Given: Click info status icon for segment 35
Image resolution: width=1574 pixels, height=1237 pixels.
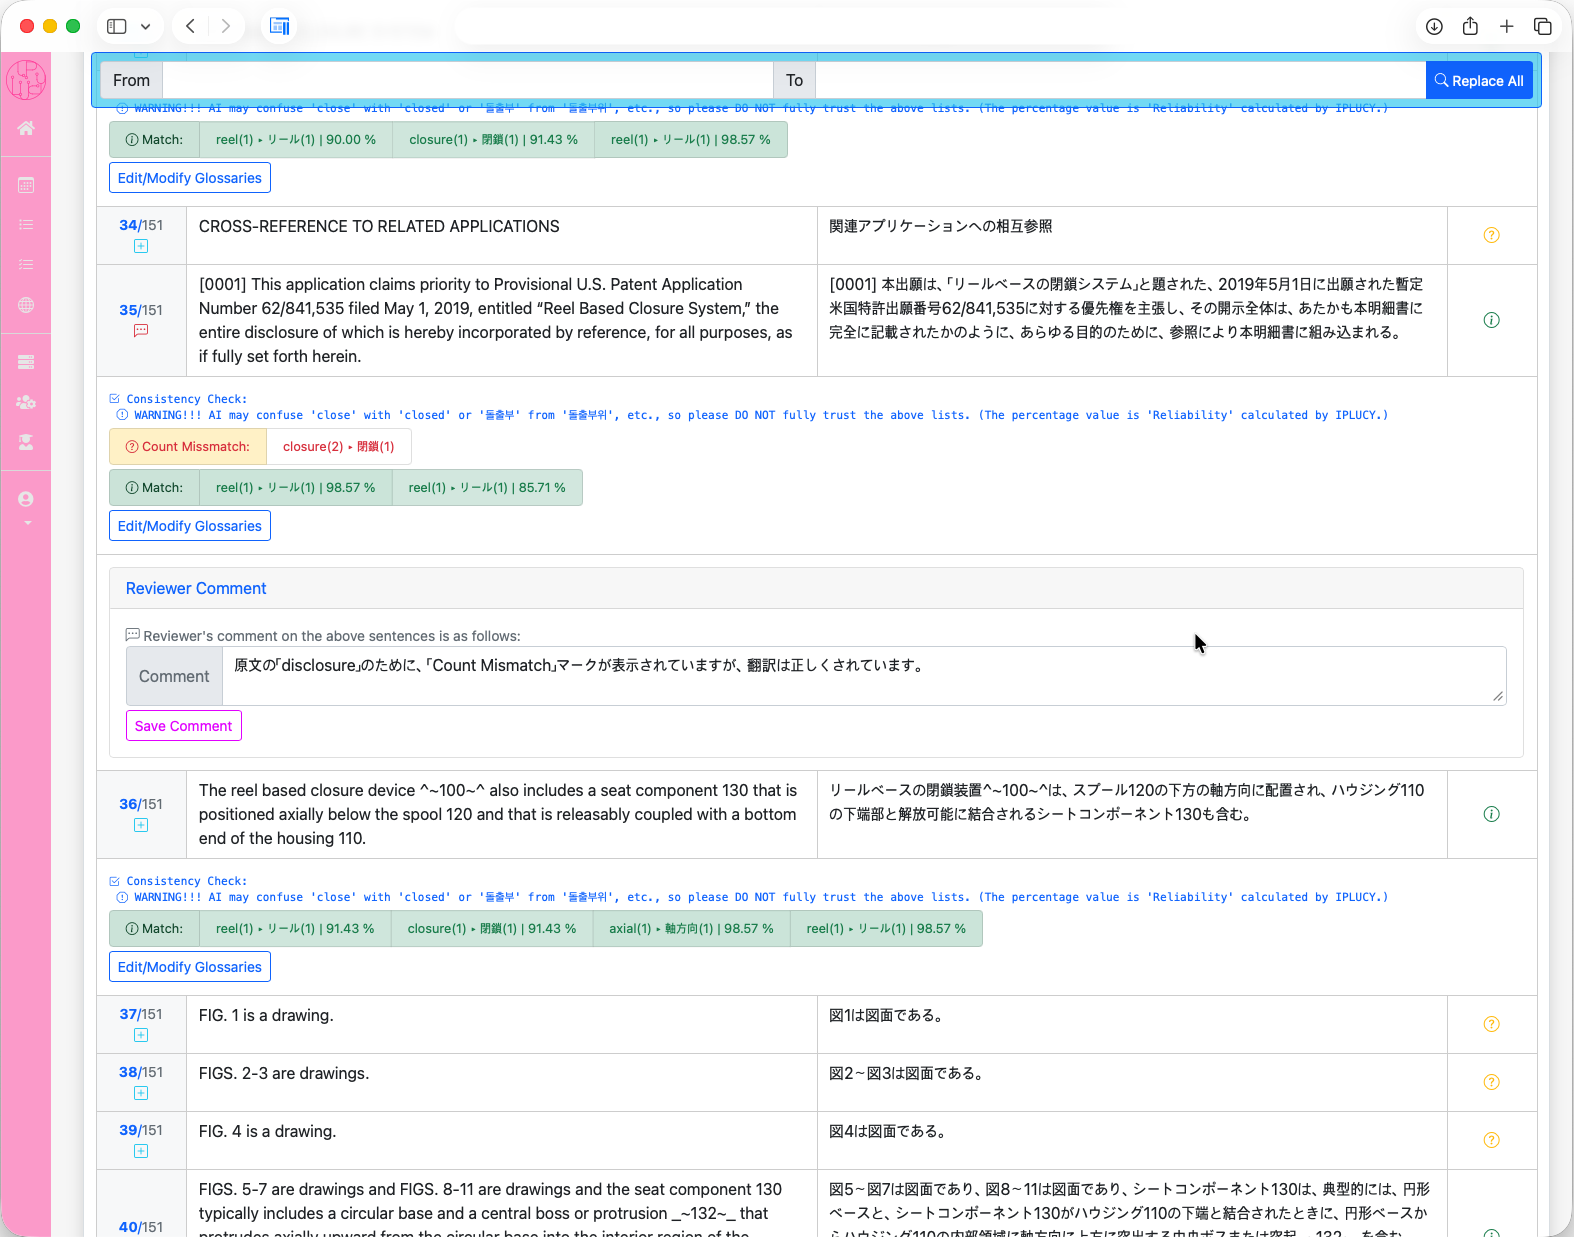Looking at the screenshot, I should (1491, 320).
